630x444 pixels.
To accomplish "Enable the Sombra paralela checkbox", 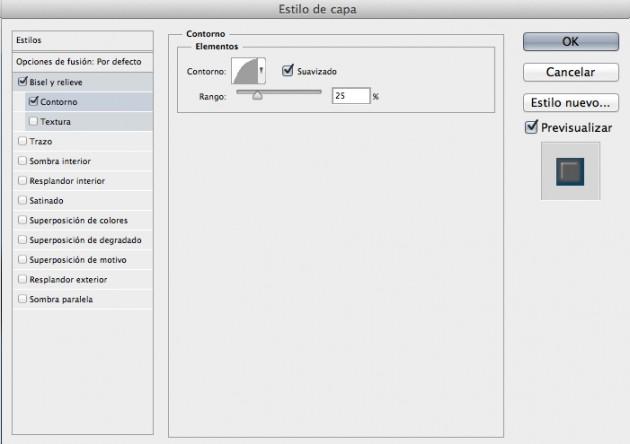I will coord(22,299).
